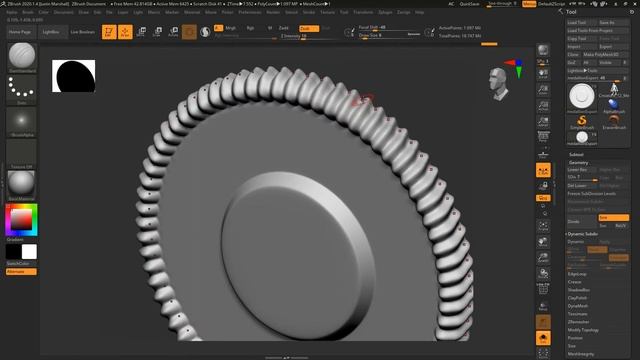The height and width of the screenshot is (360, 640).
Task: Click Save As in Tool panel
Action: pyautogui.click(x=613, y=22)
